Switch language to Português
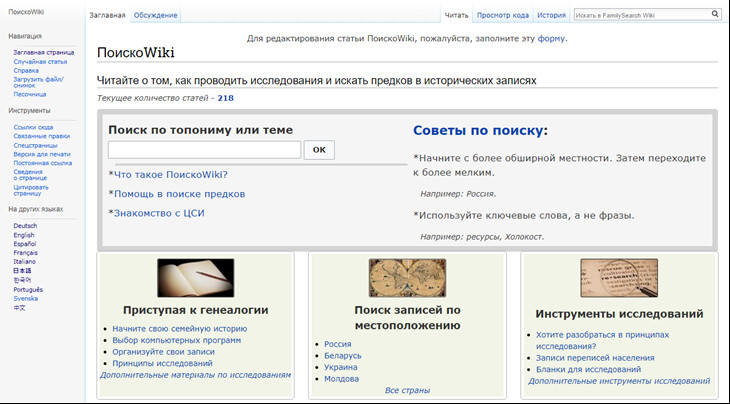 28,290
